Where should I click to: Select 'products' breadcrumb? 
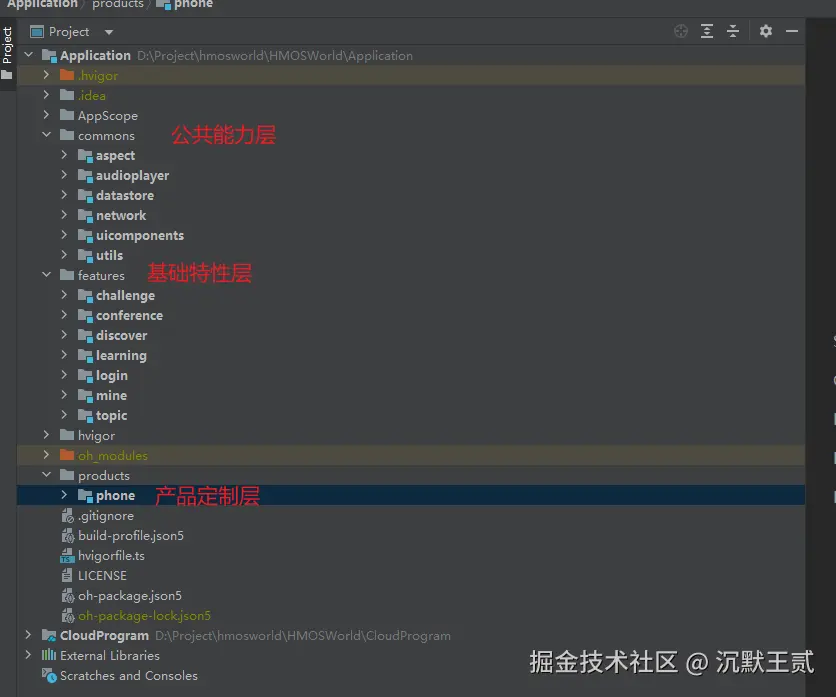pos(118,4)
